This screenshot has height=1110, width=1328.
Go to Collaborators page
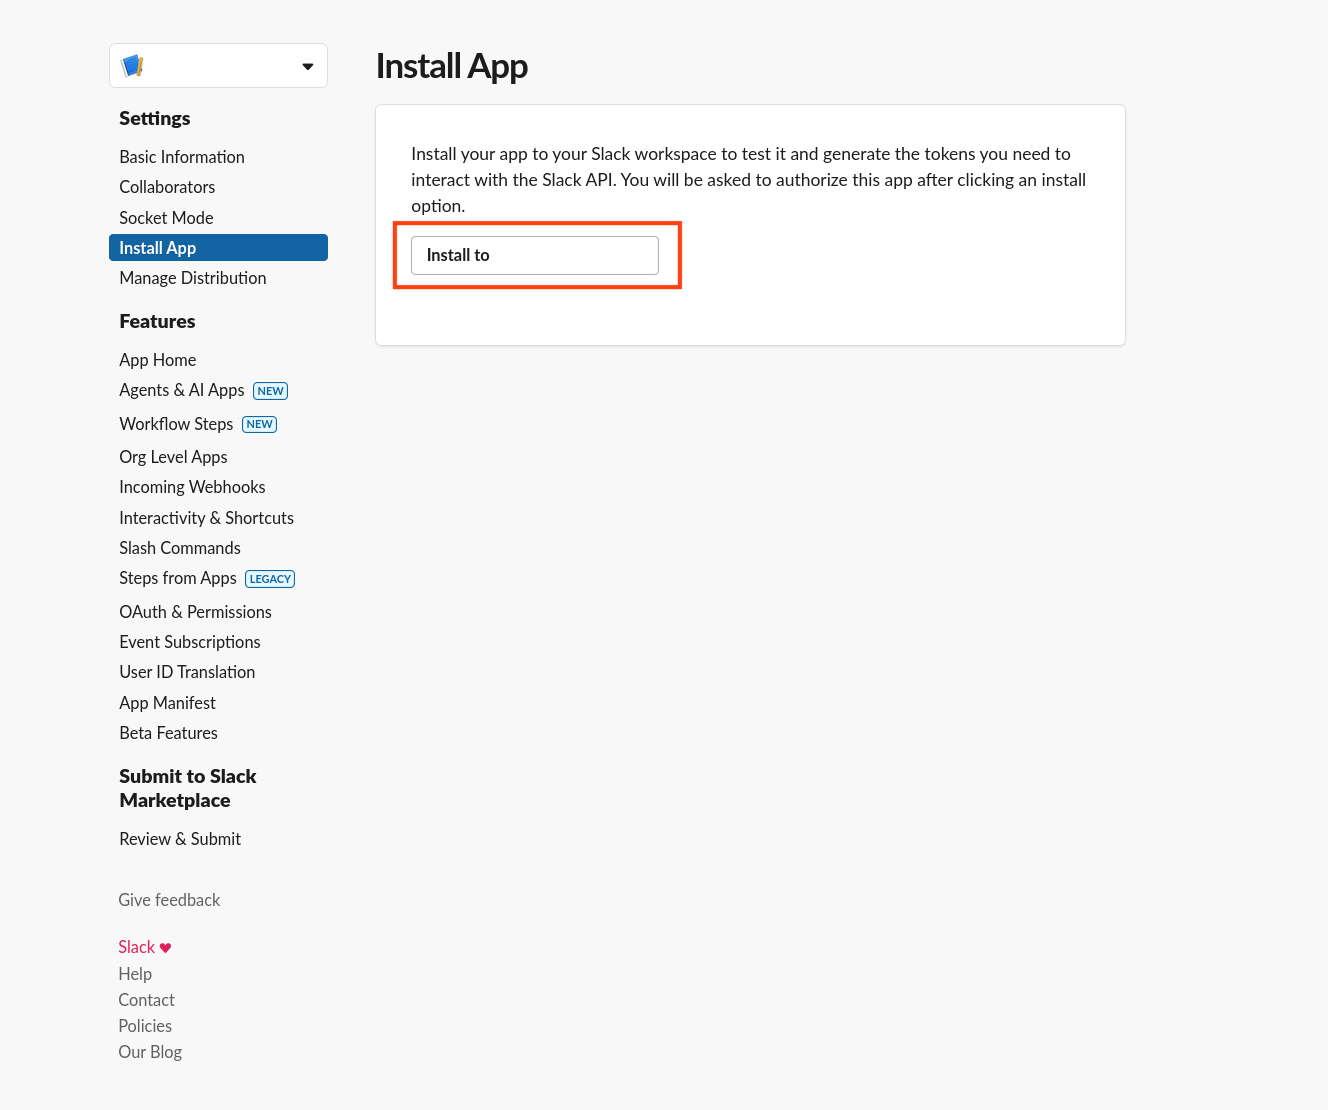coord(167,187)
